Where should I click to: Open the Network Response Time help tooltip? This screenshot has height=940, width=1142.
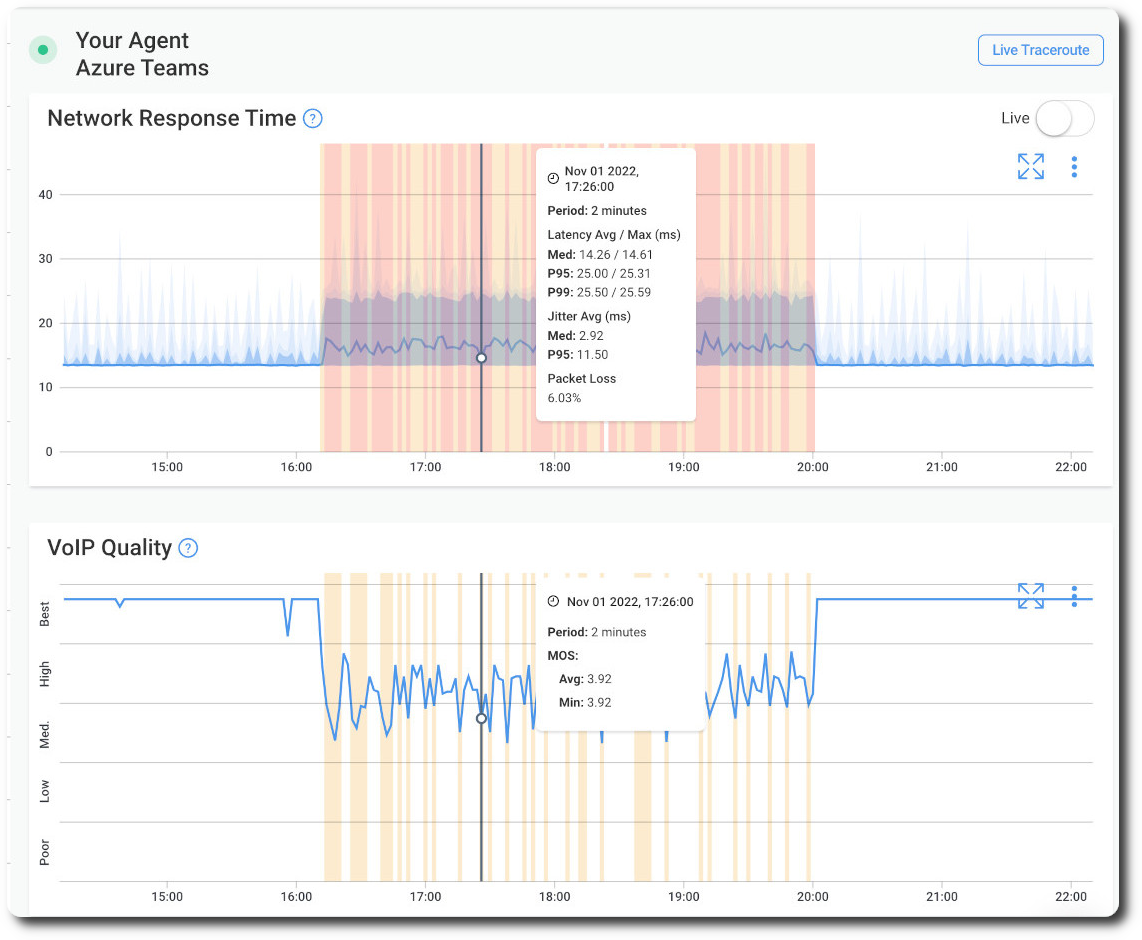pyautogui.click(x=311, y=118)
